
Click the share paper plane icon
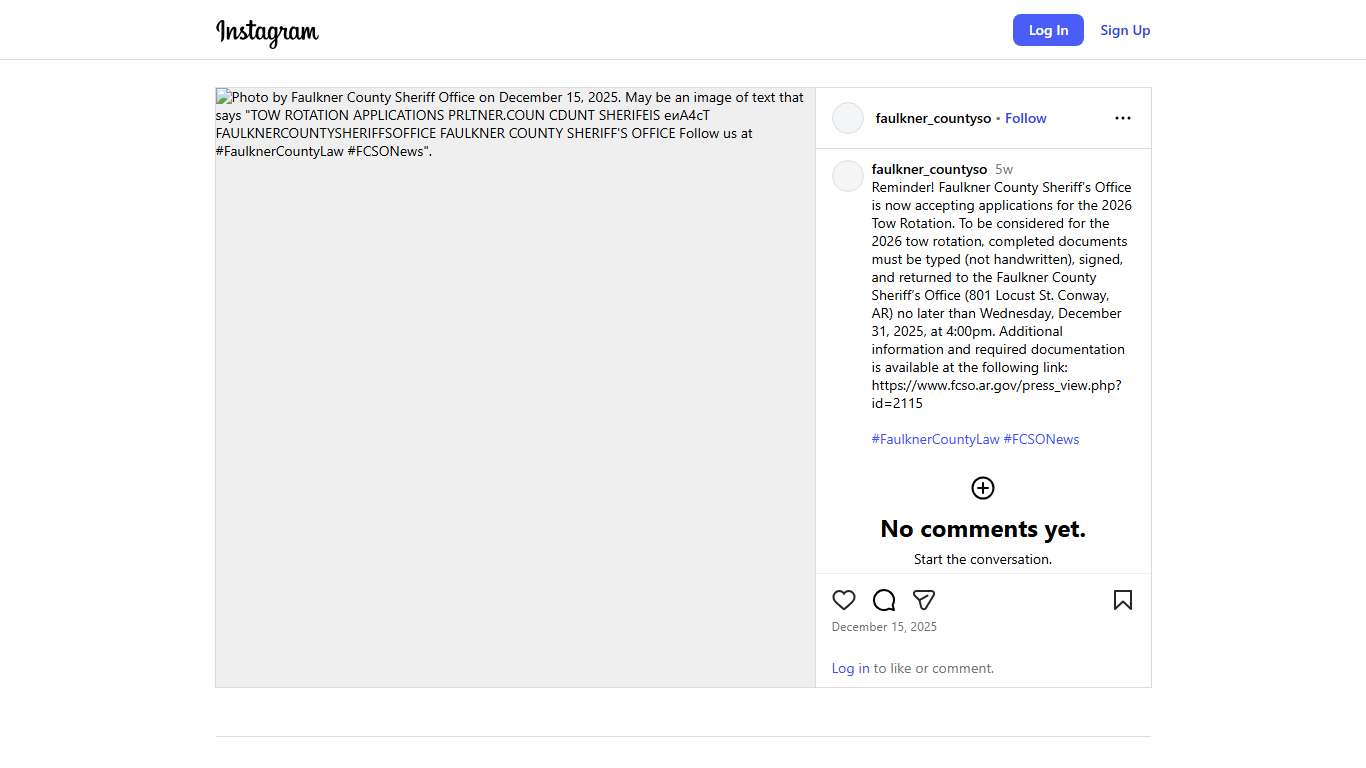click(924, 600)
